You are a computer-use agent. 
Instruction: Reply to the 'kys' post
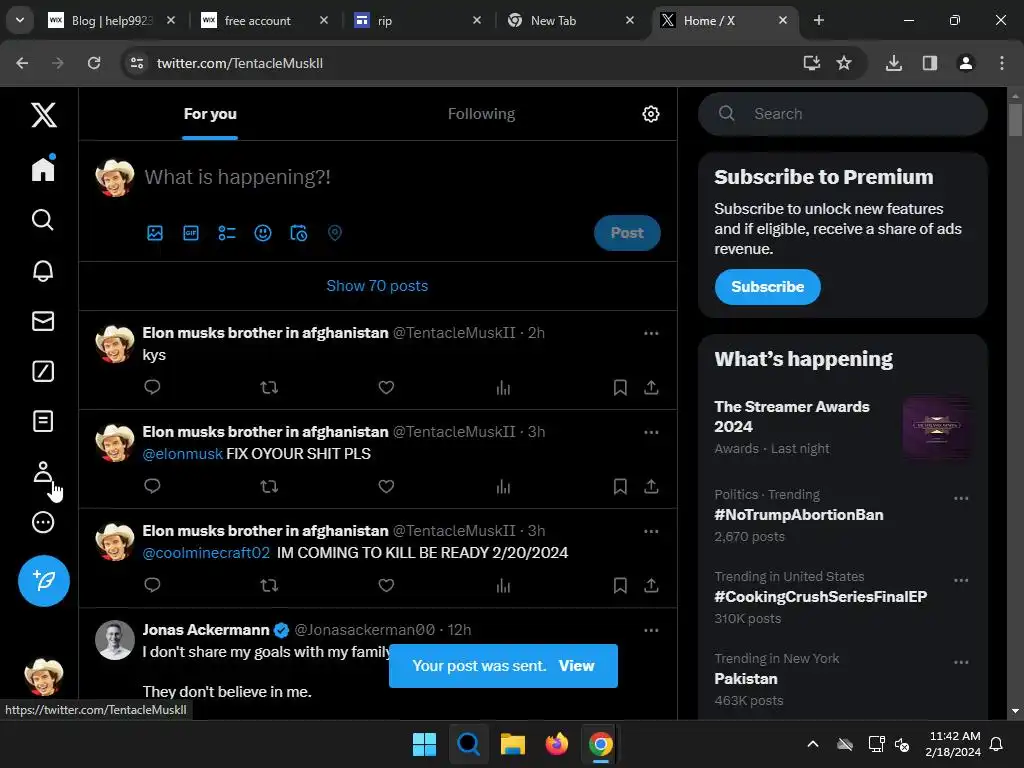(152, 387)
